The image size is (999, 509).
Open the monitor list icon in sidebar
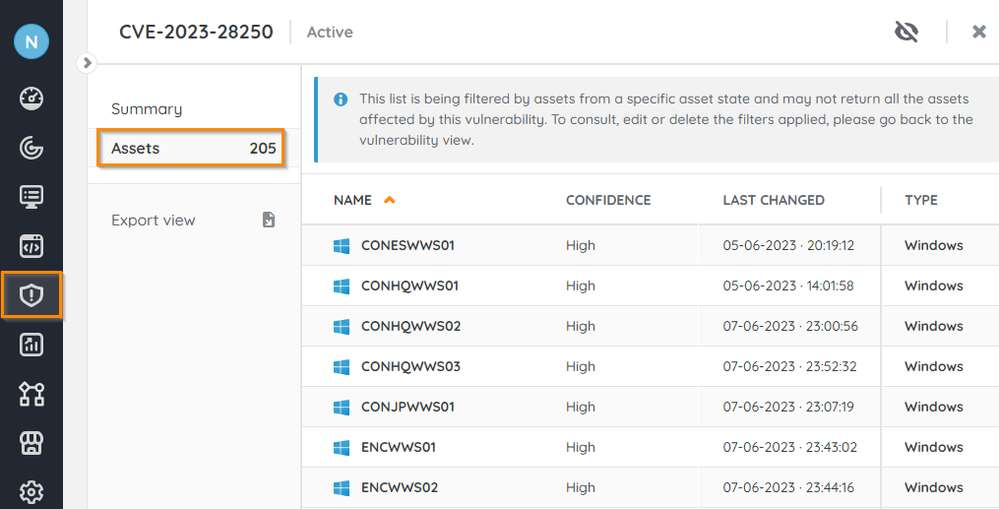tap(31, 196)
